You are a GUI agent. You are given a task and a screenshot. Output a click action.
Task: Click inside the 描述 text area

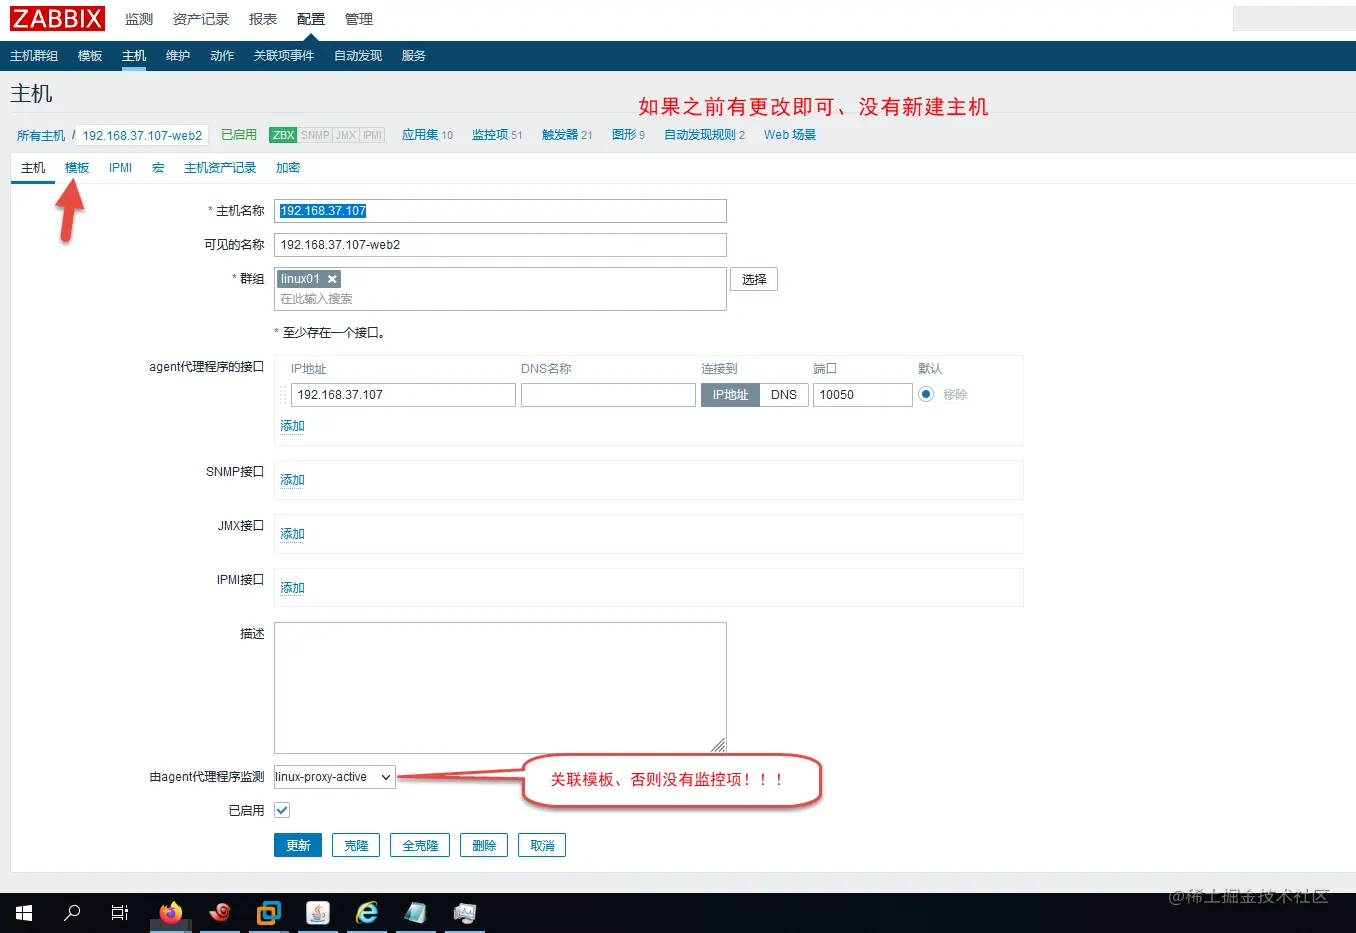coord(500,685)
